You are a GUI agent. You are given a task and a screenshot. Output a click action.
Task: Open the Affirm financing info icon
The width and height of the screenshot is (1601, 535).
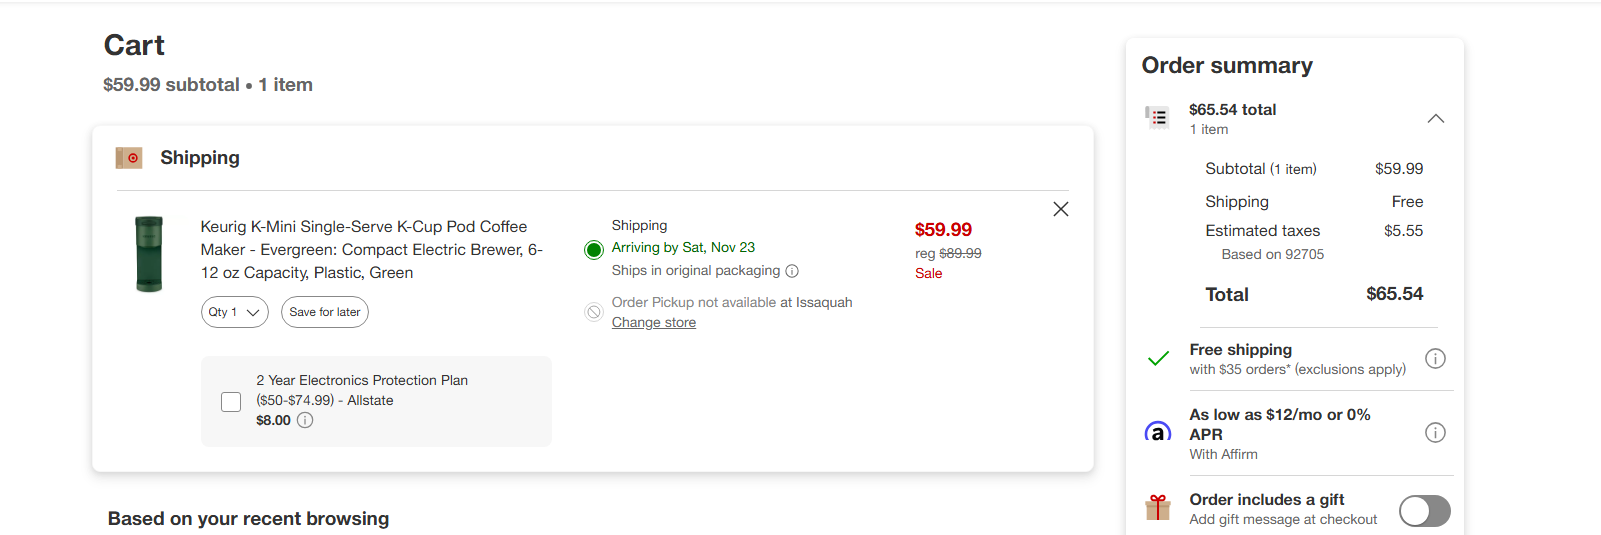[x=1435, y=433]
